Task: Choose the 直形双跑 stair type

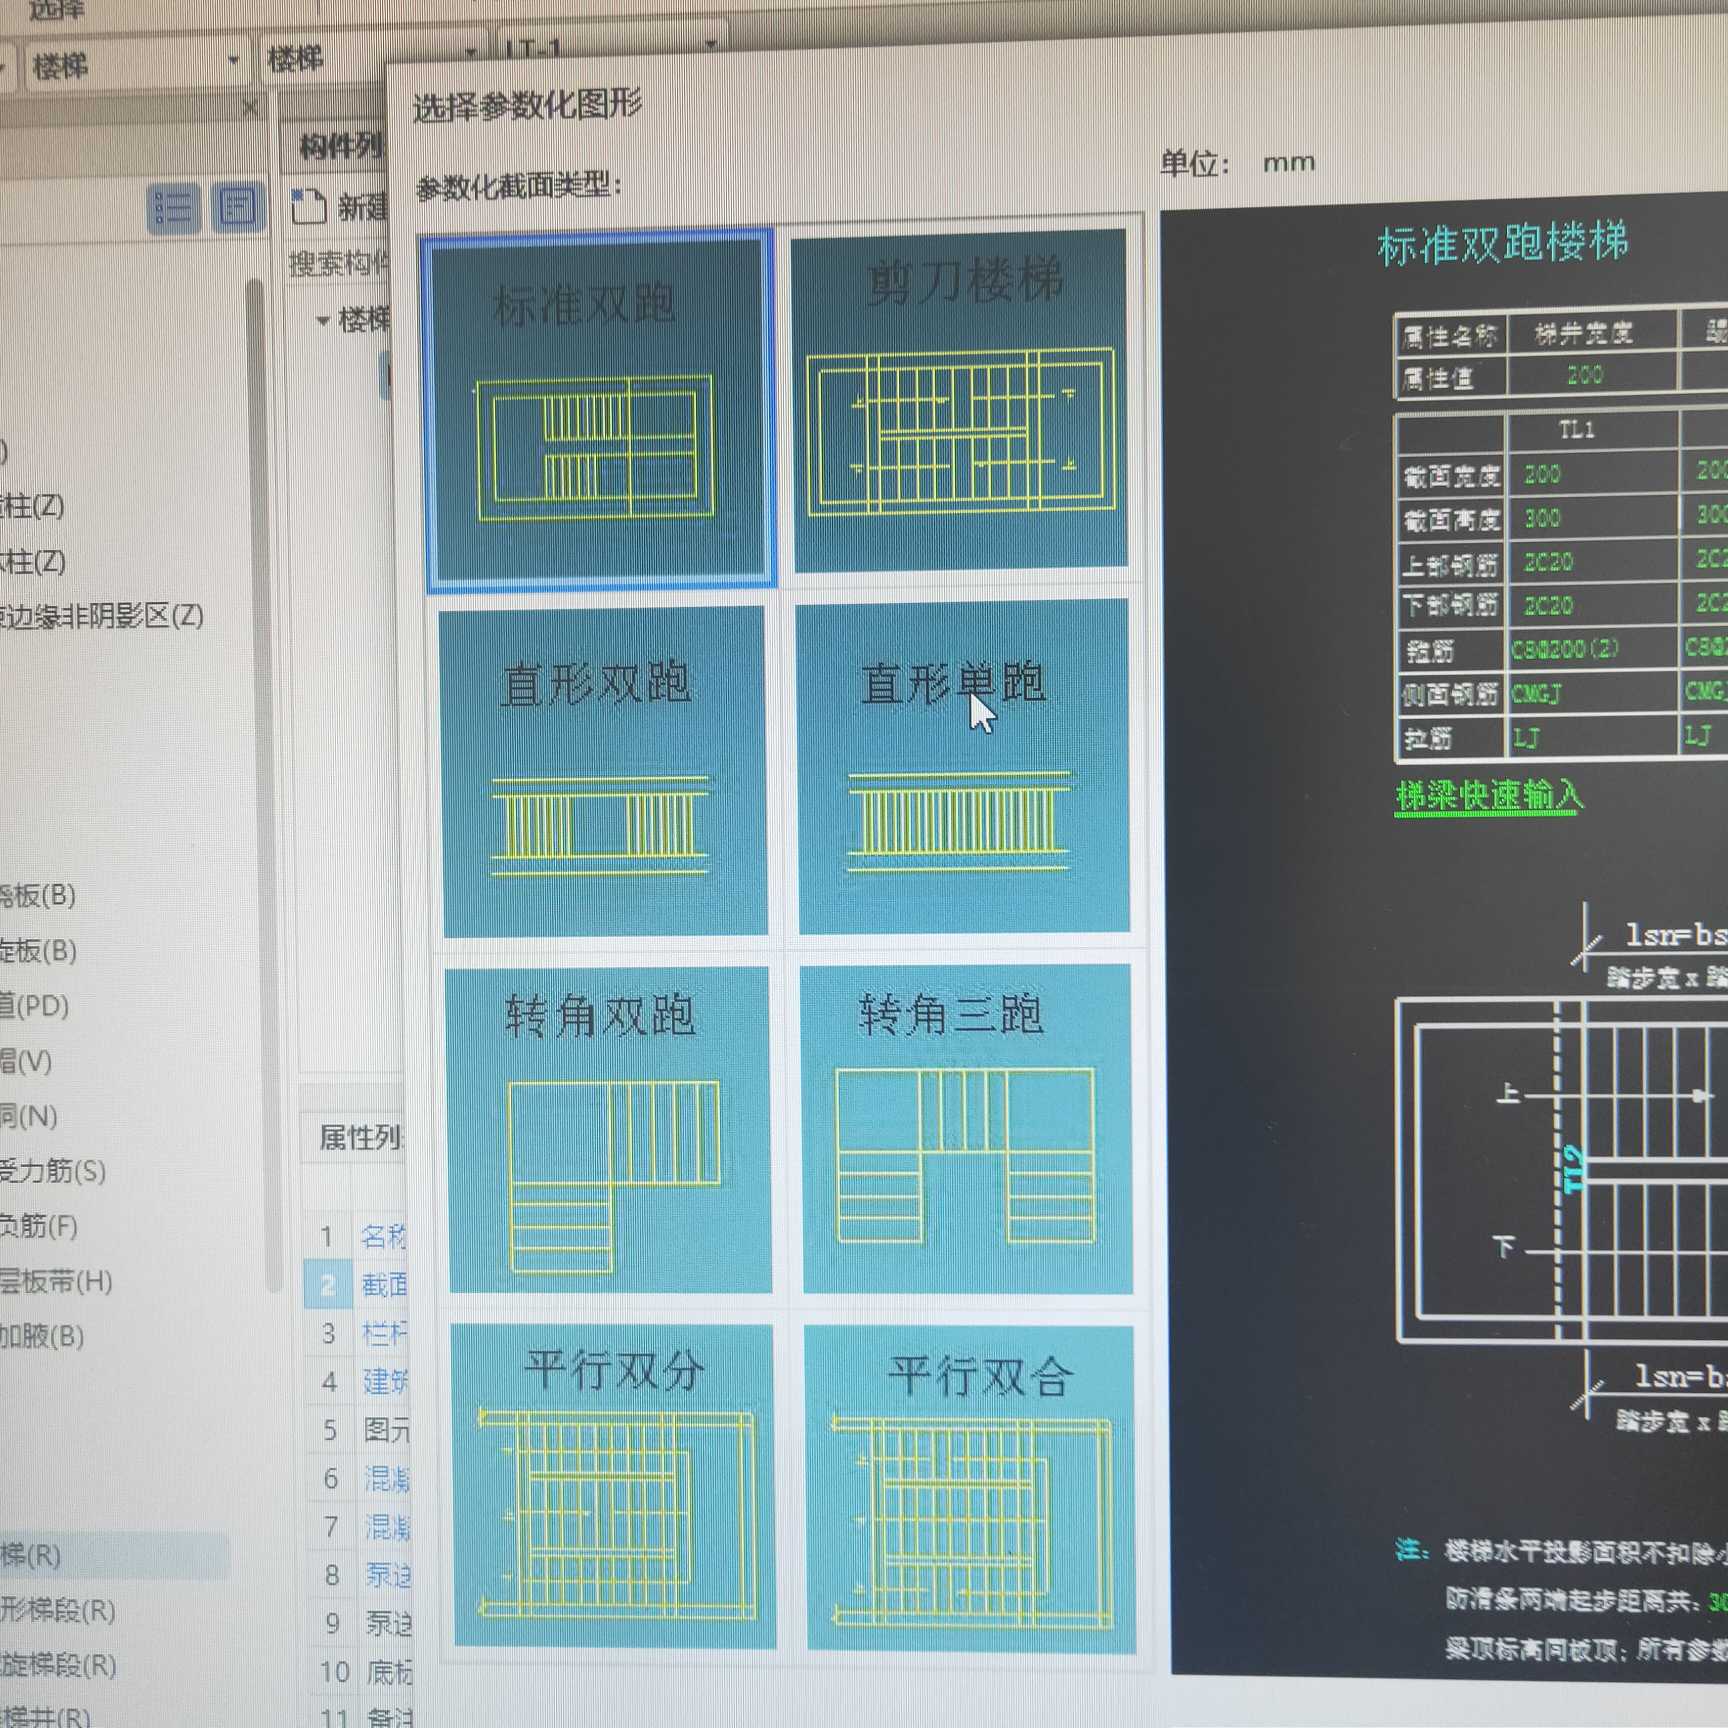Action: point(603,770)
